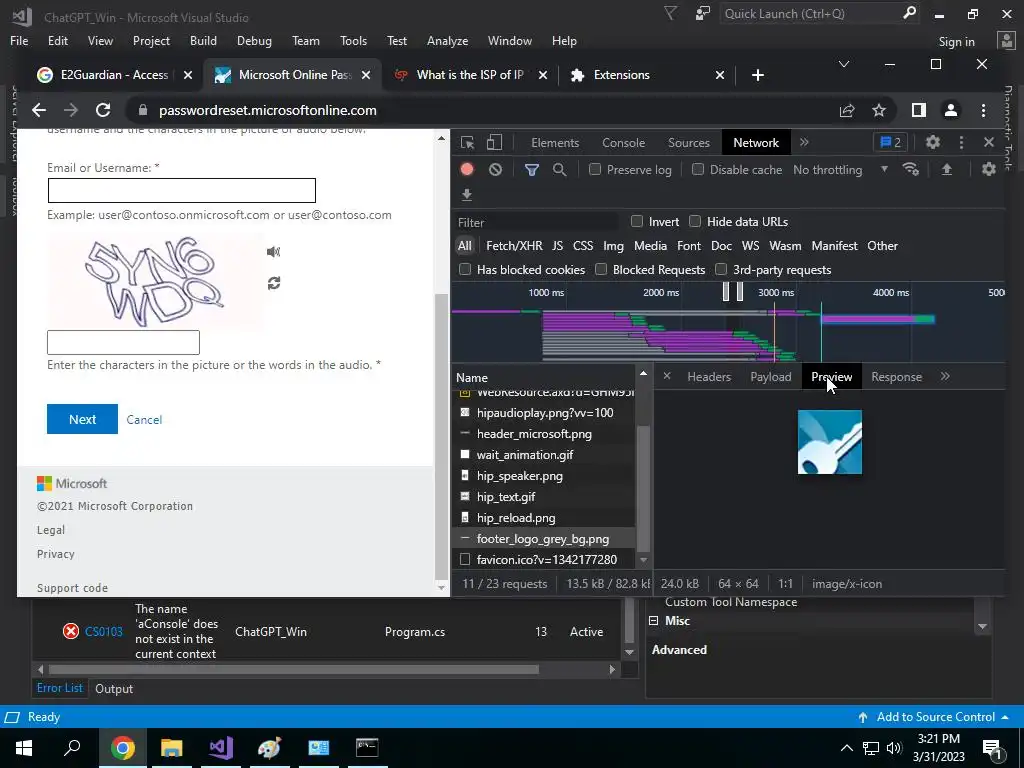Click the network Filter text field
Viewport: 1024px width, 768px height.
[x=537, y=222]
